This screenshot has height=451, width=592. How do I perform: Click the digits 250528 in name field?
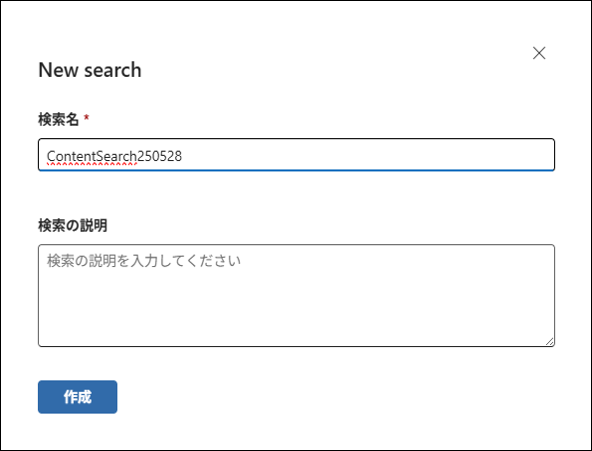coord(159,156)
